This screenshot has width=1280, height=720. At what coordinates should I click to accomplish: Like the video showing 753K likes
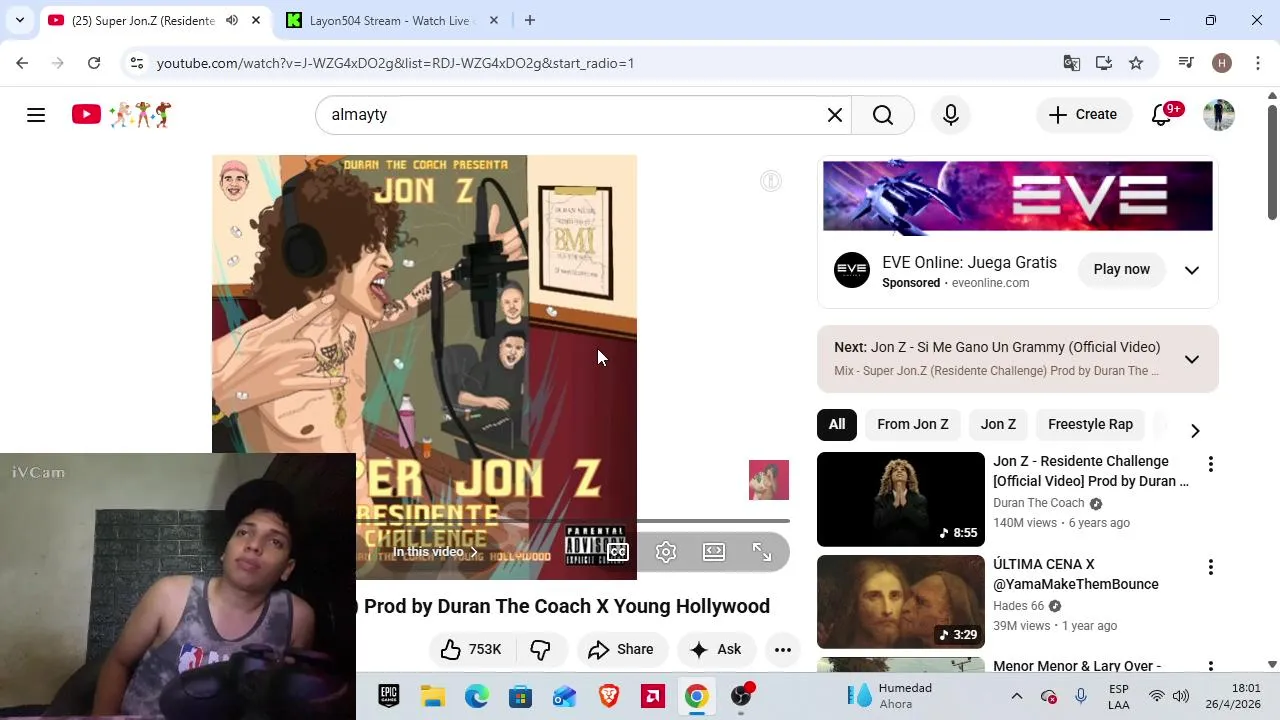point(472,650)
